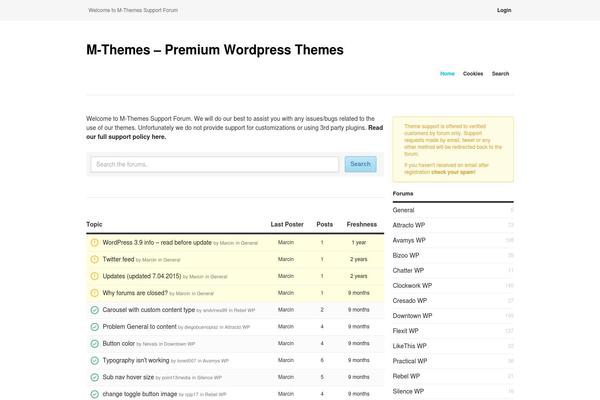Click the sticky icon beside Why forums are closed?
Viewport: 600px width, 400px height.
[95, 293]
